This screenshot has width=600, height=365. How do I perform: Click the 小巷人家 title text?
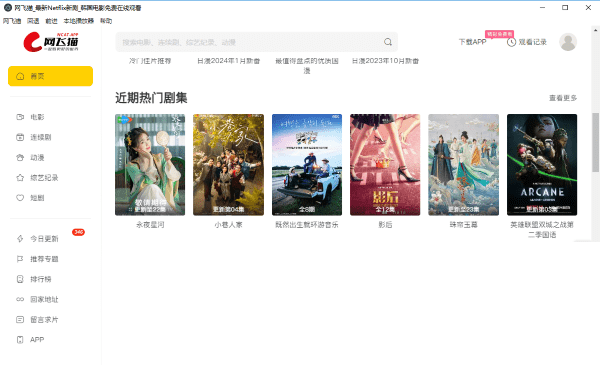pyautogui.click(x=228, y=225)
